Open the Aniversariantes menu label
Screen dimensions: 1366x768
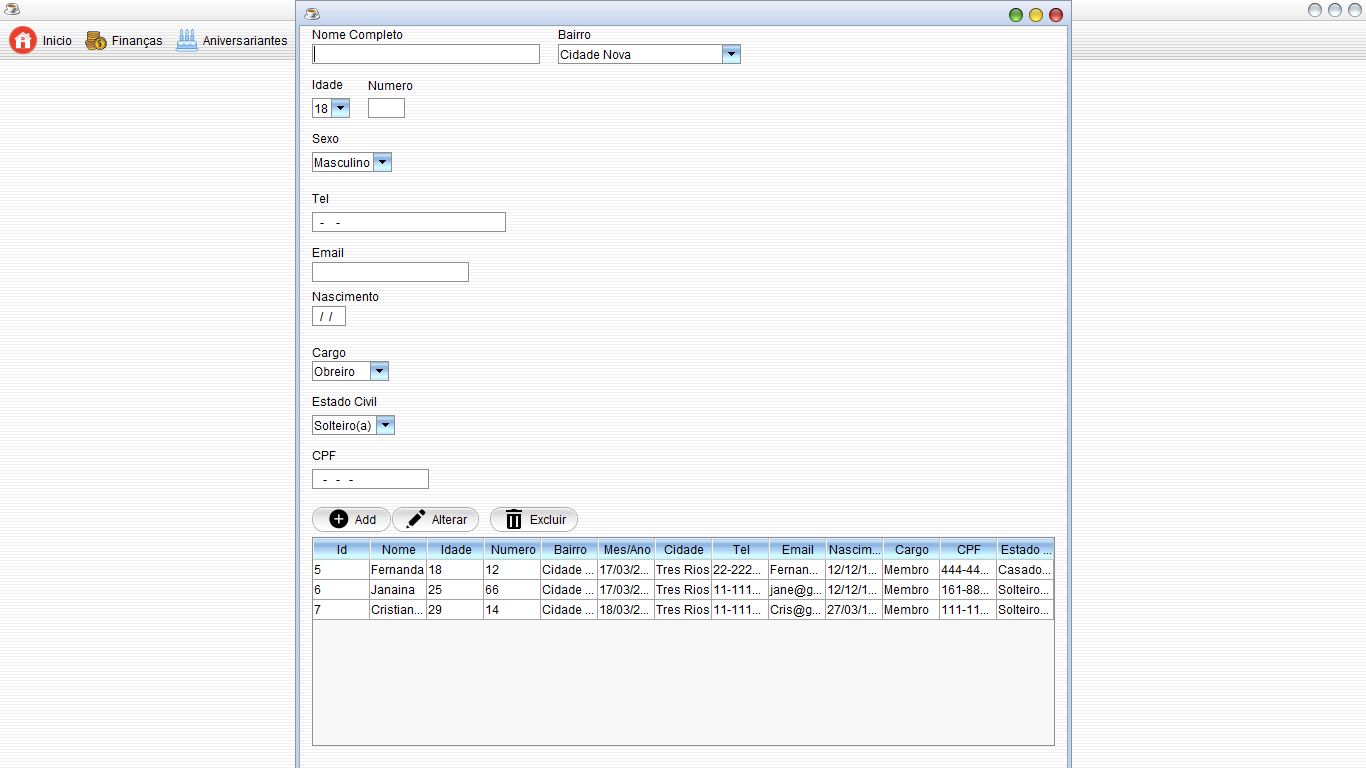pos(245,41)
